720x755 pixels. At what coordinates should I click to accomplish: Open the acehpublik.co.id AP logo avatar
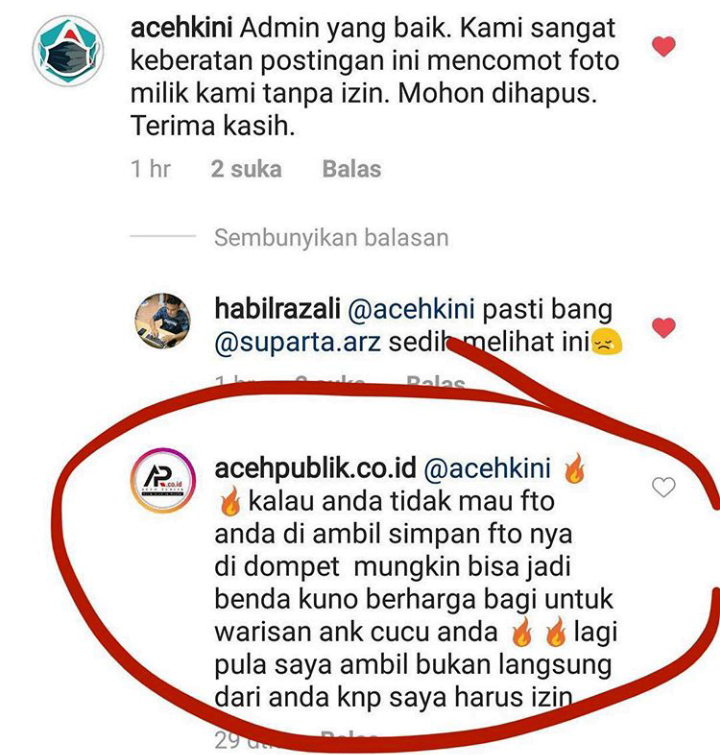tap(163, 480)
